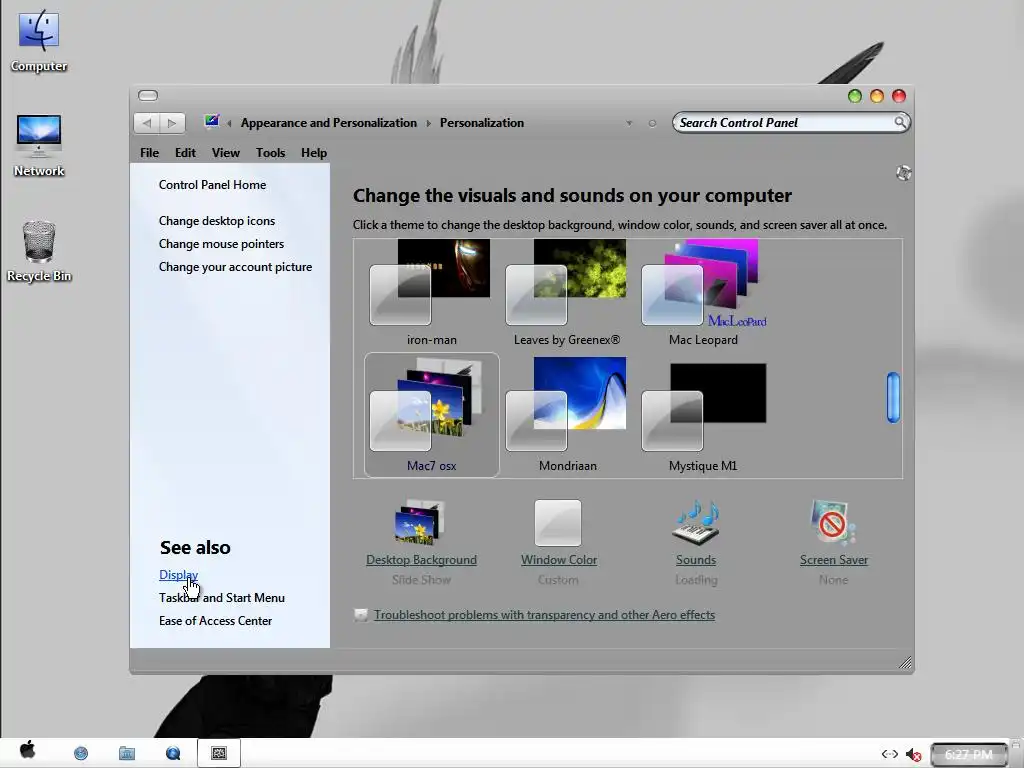Viewport: 1024px width, 768px height.
Task: Open Troubleshoot problems with transparency link
Action: pos(544,615)
